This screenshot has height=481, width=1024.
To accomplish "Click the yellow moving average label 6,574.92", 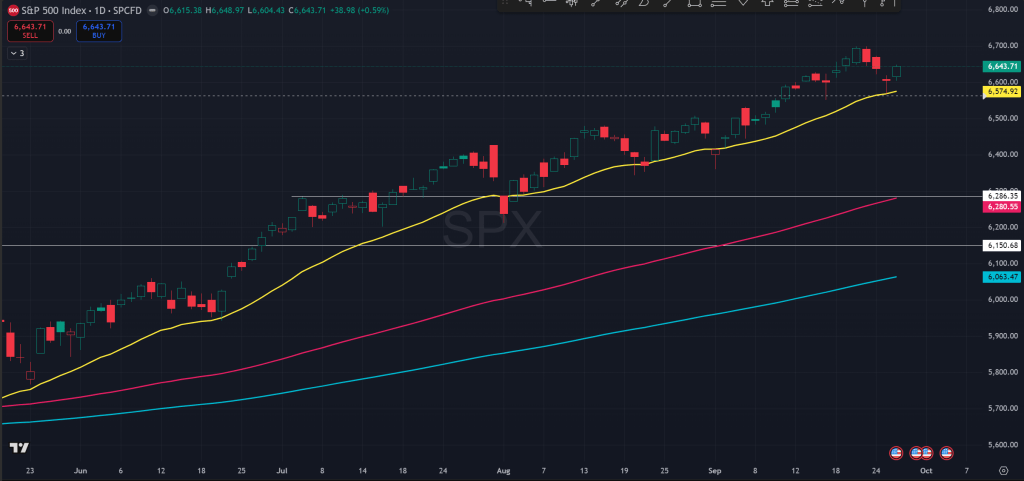I will point(1001,92).
